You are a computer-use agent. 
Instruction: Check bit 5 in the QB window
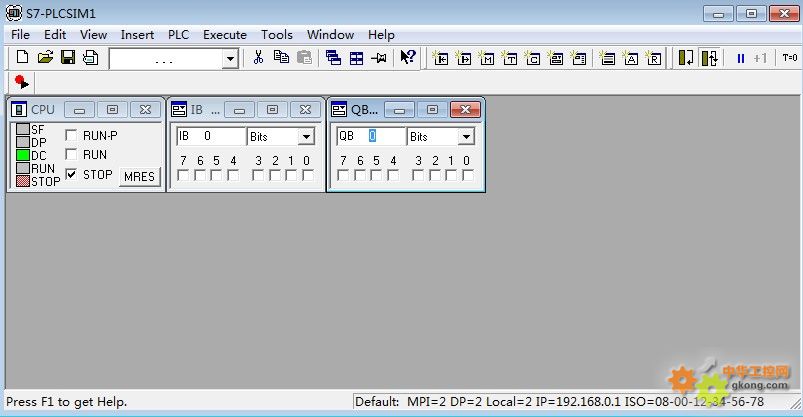[376, 175]
